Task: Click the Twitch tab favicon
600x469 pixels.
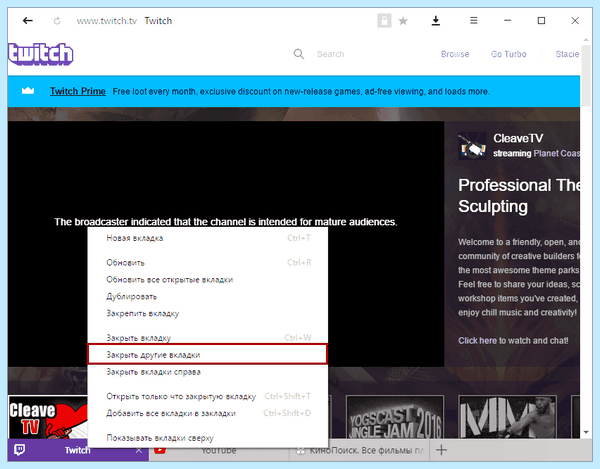Action: [20, 450]
